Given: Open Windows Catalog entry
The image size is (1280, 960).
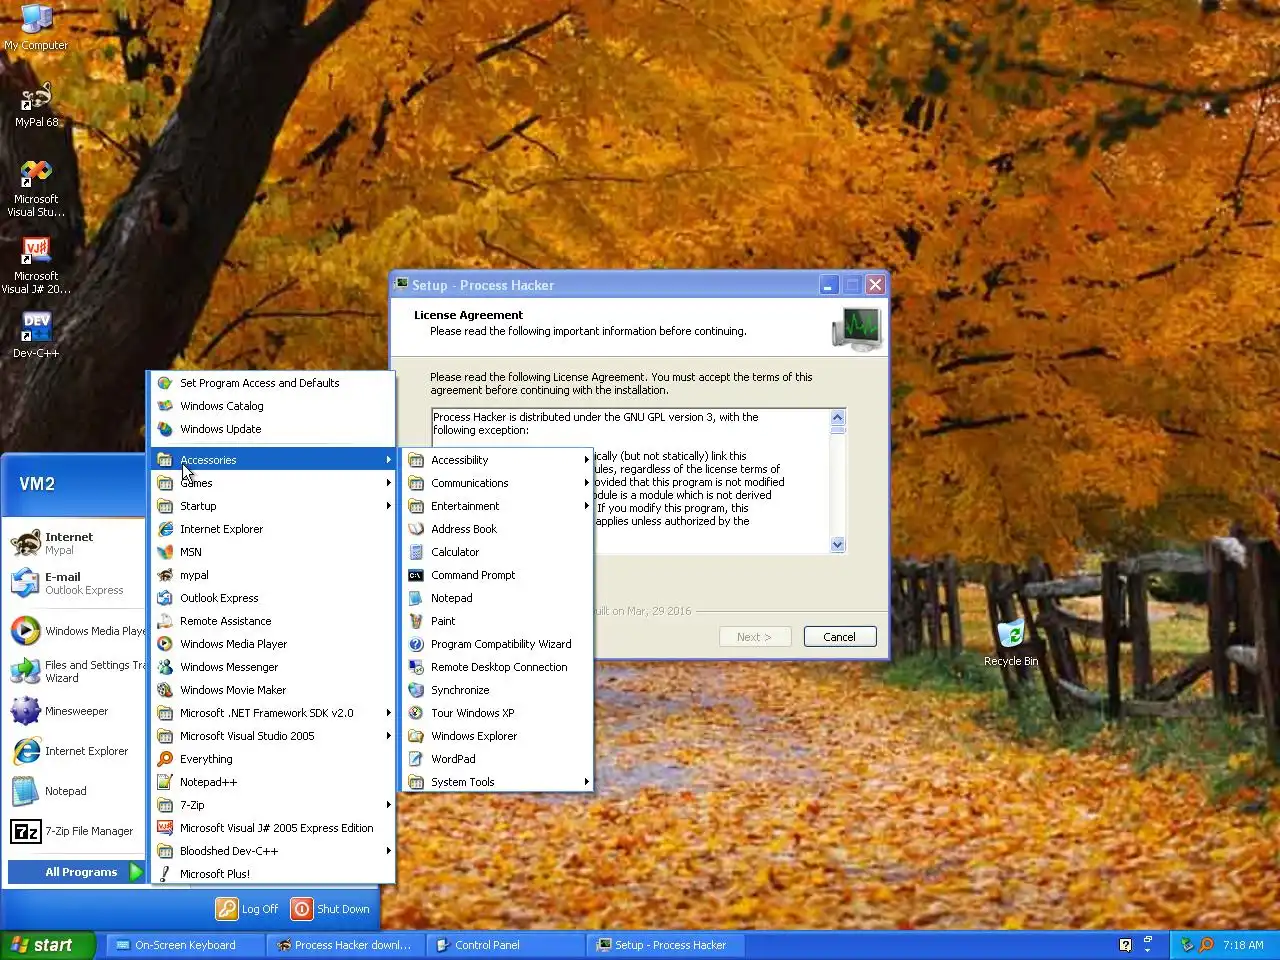Looking at the screenshot, I should [x=273, y=406].
